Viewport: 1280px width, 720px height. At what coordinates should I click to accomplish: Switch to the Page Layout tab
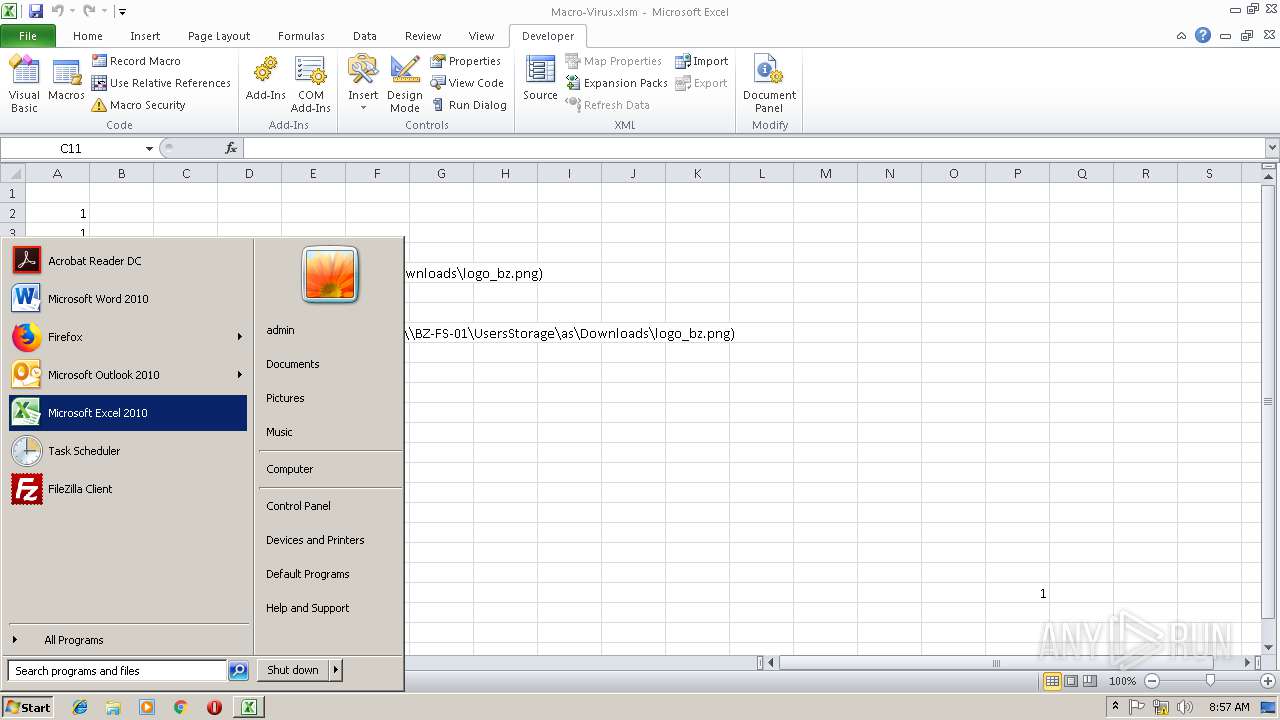219,36
